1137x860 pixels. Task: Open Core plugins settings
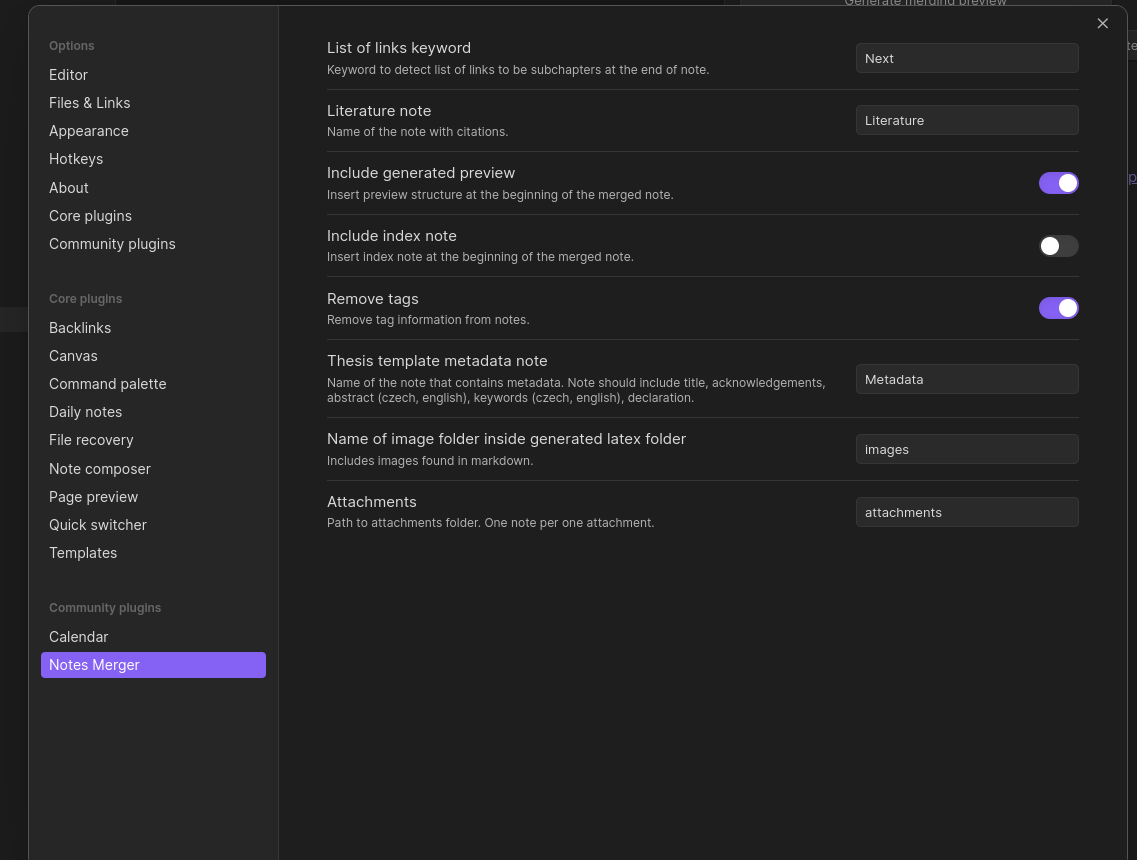point(90,215)
